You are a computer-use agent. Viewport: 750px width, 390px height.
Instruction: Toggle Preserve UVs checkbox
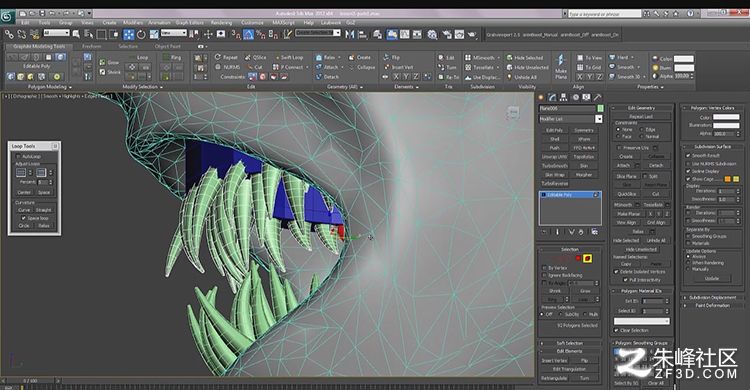(619, 148)
